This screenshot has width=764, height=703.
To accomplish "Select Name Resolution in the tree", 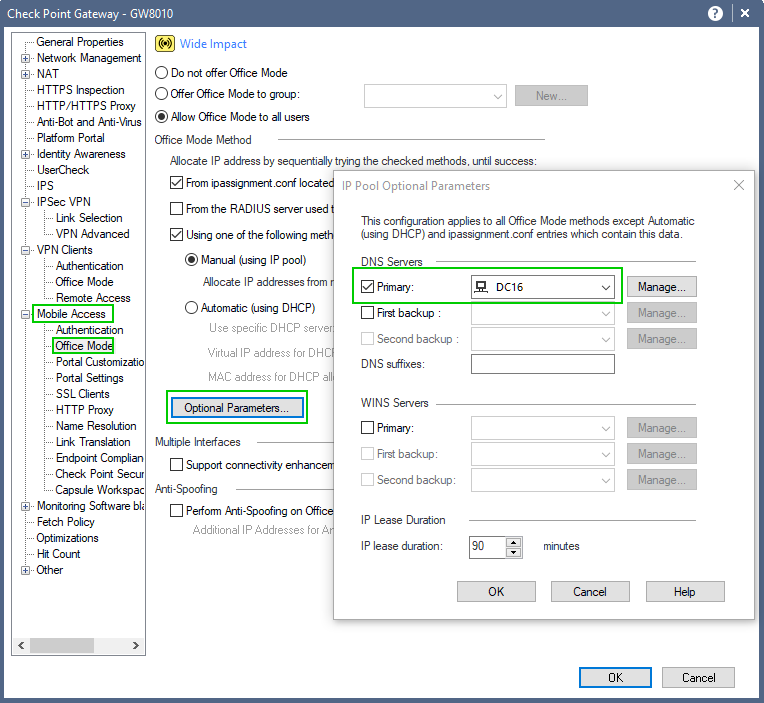I will (x=96, y=426).
